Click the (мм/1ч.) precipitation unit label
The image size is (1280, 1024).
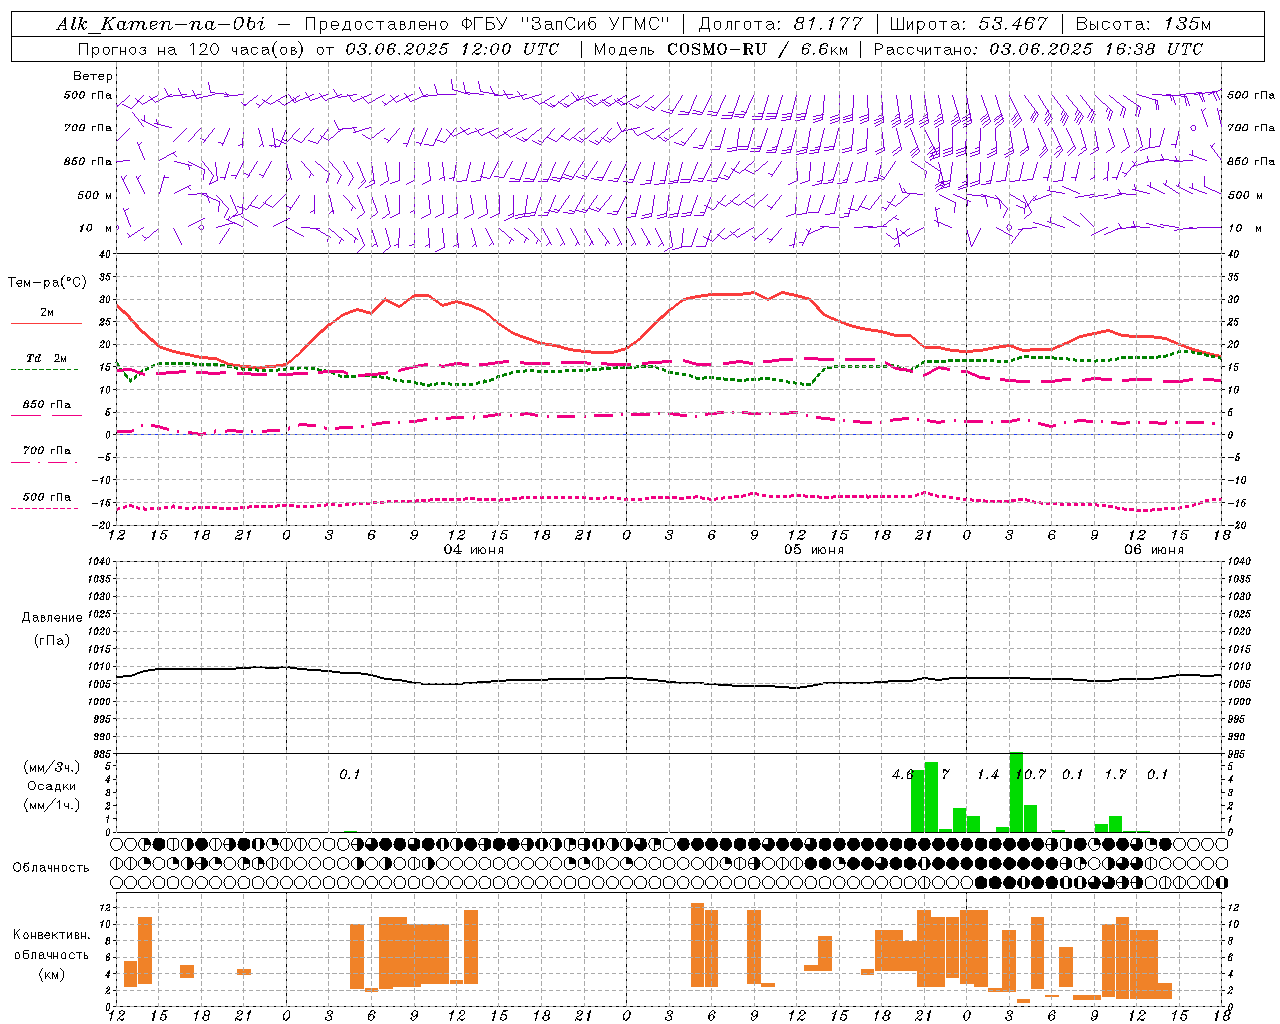pos(52,805)
